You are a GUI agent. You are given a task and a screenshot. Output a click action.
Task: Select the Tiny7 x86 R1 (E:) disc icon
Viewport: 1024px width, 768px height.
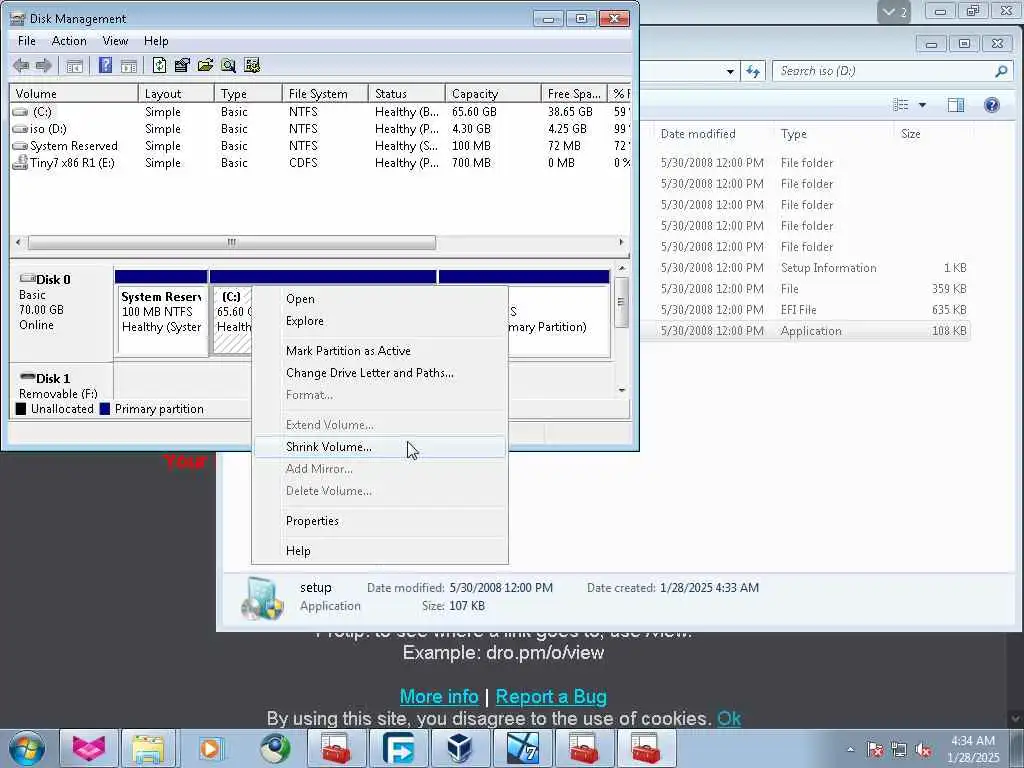[20, 162]
